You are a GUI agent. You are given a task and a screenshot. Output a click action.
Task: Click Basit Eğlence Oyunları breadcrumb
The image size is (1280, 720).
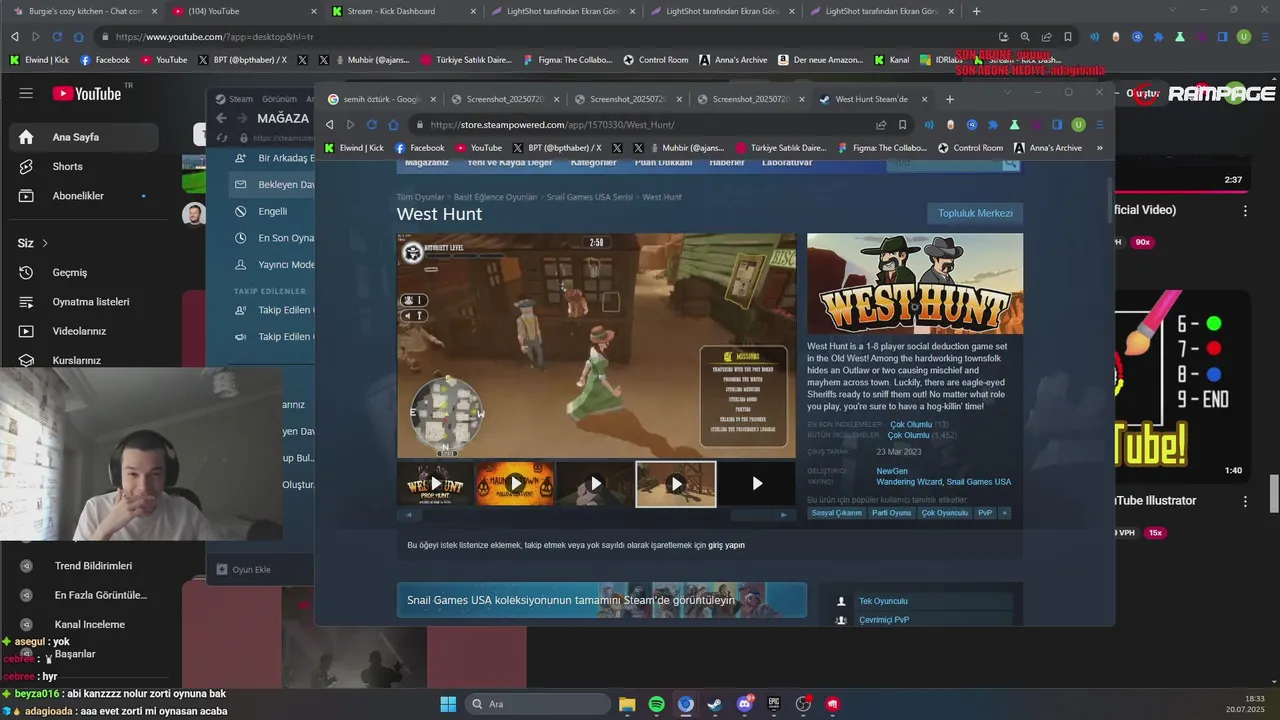(x=495, y=197)
